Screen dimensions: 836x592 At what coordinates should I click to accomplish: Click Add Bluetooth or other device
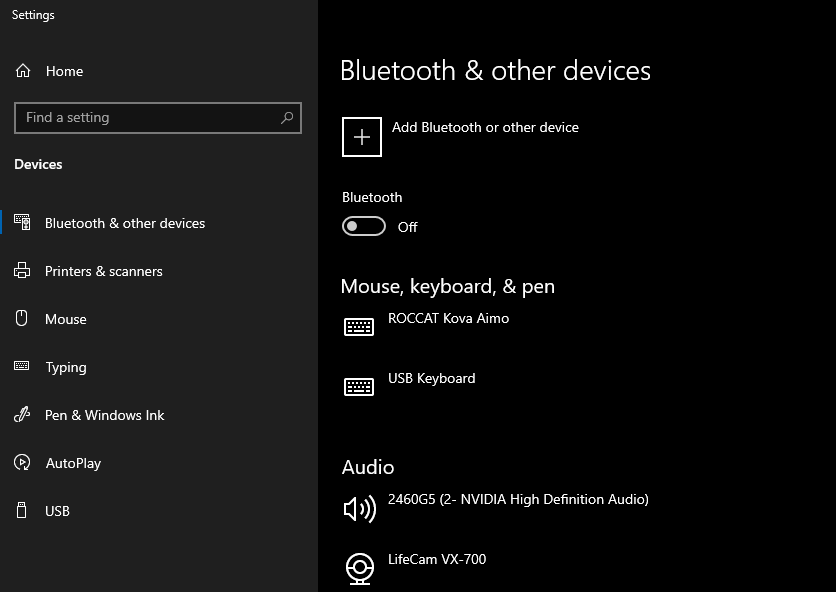(x=483, y=127)
